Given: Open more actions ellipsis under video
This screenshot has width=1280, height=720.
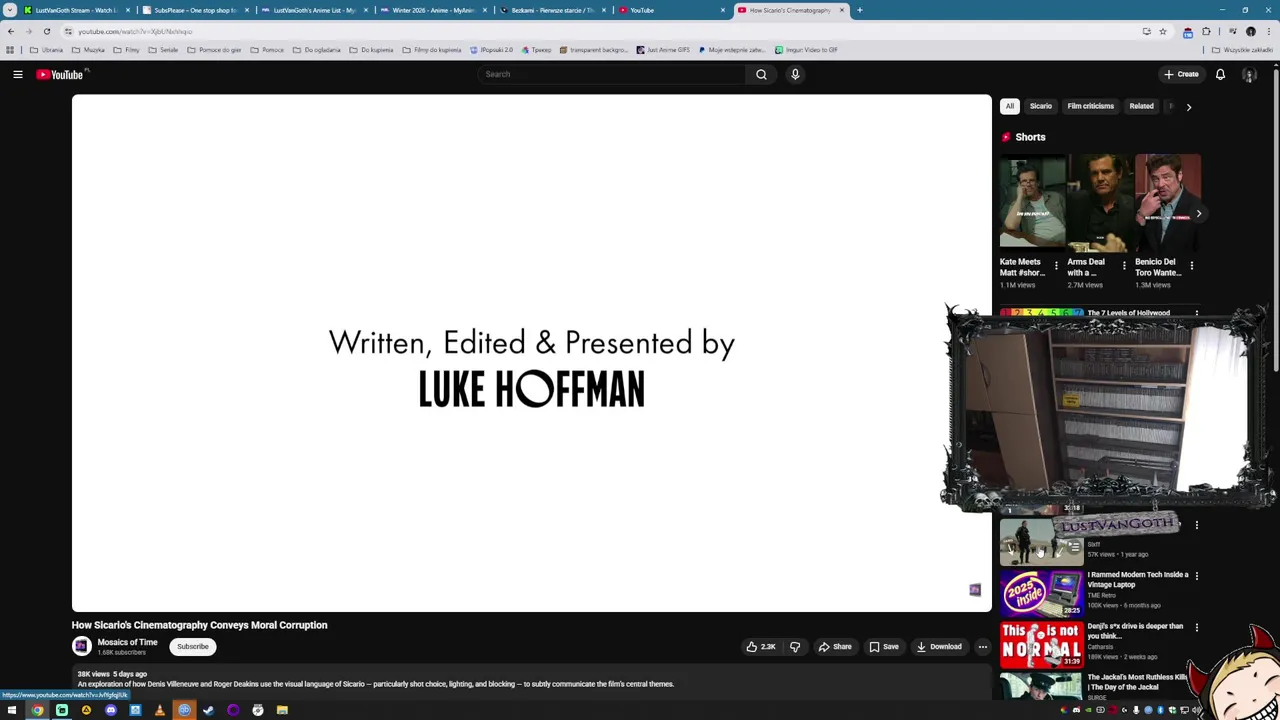Looking at the screenshot, I should (x=982, y=647).
